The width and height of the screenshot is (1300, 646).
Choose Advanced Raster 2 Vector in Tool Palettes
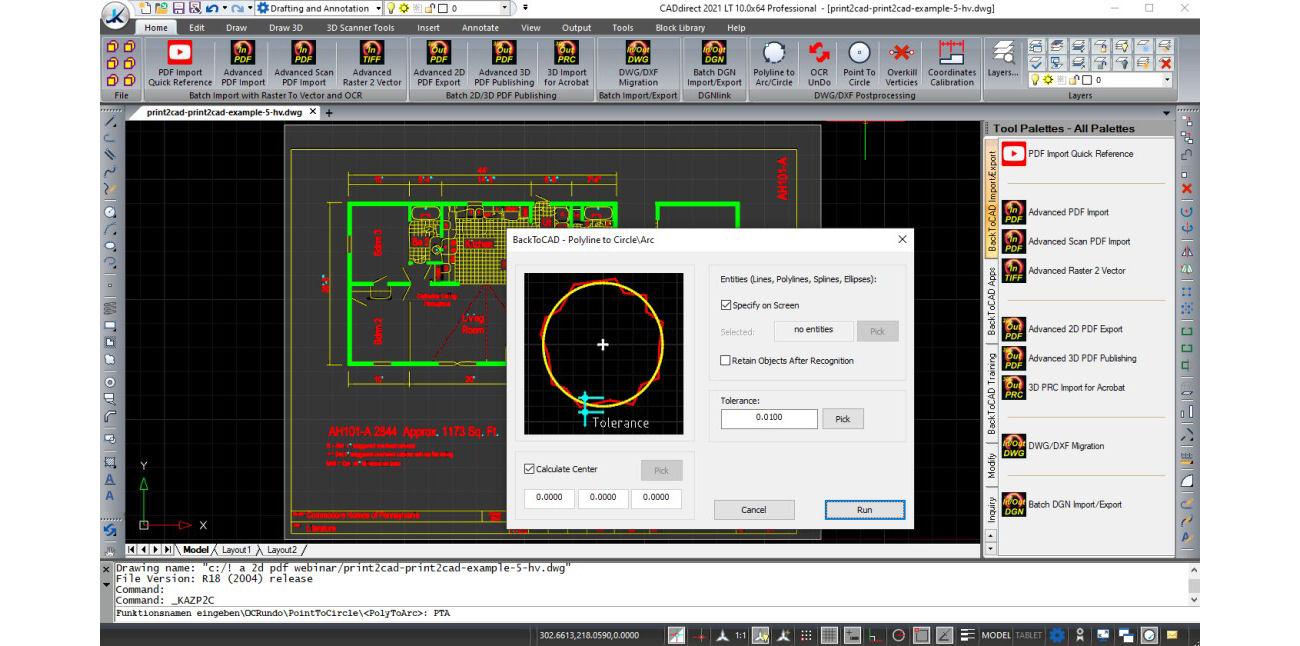(x=1063, y=271)
